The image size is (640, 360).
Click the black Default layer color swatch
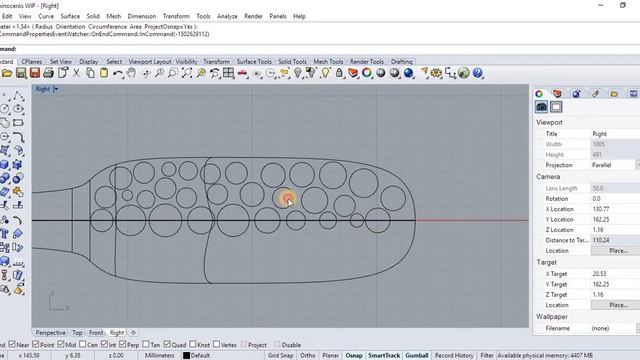tap(187, 356)
